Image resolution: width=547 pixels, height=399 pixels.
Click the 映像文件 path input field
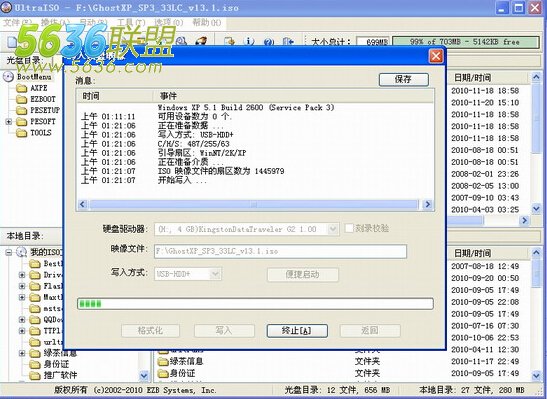(280, 251)
